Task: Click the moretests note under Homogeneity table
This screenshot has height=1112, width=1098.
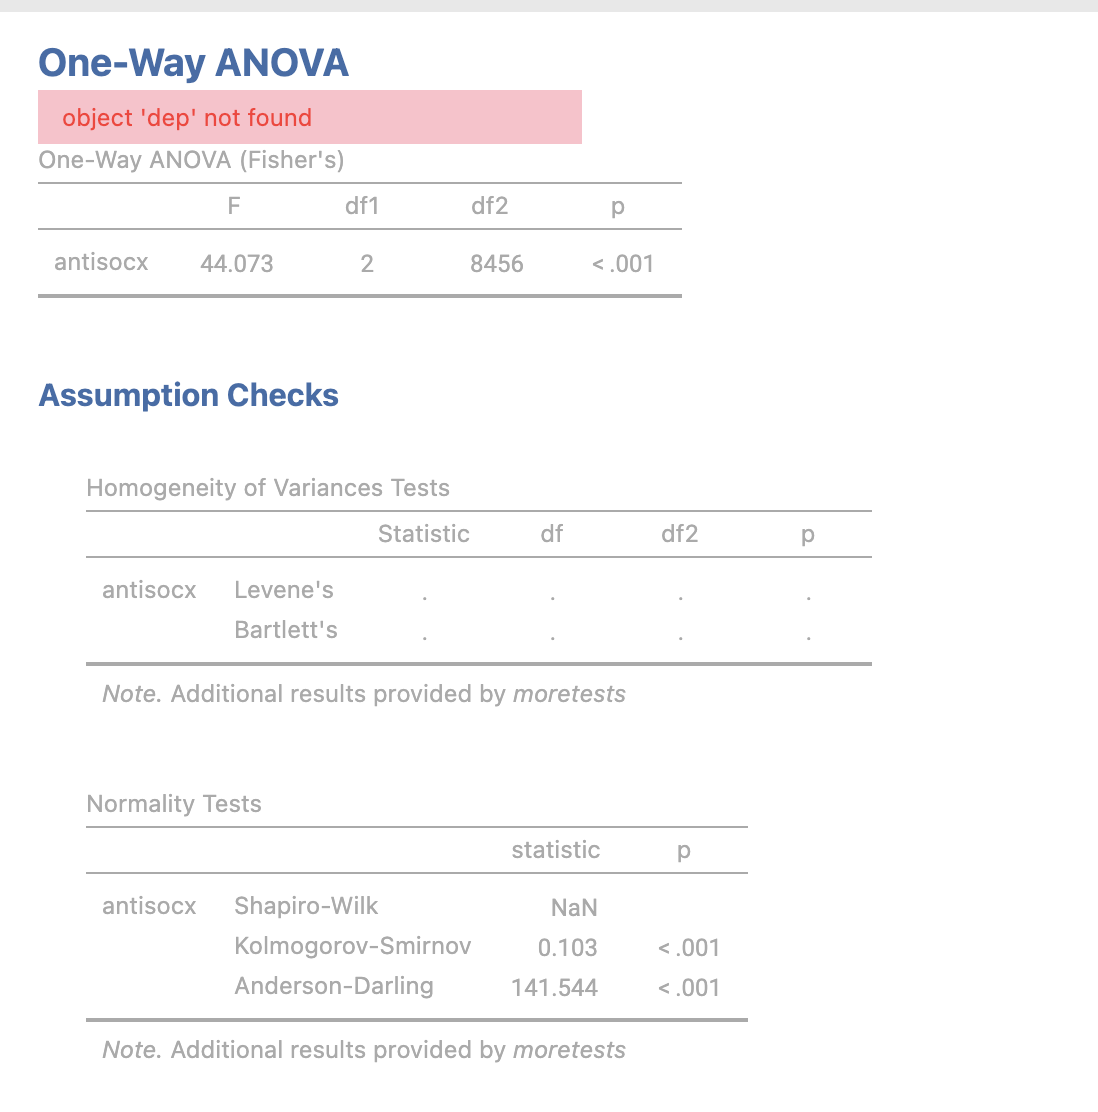Action: click(x=364, y=693)
